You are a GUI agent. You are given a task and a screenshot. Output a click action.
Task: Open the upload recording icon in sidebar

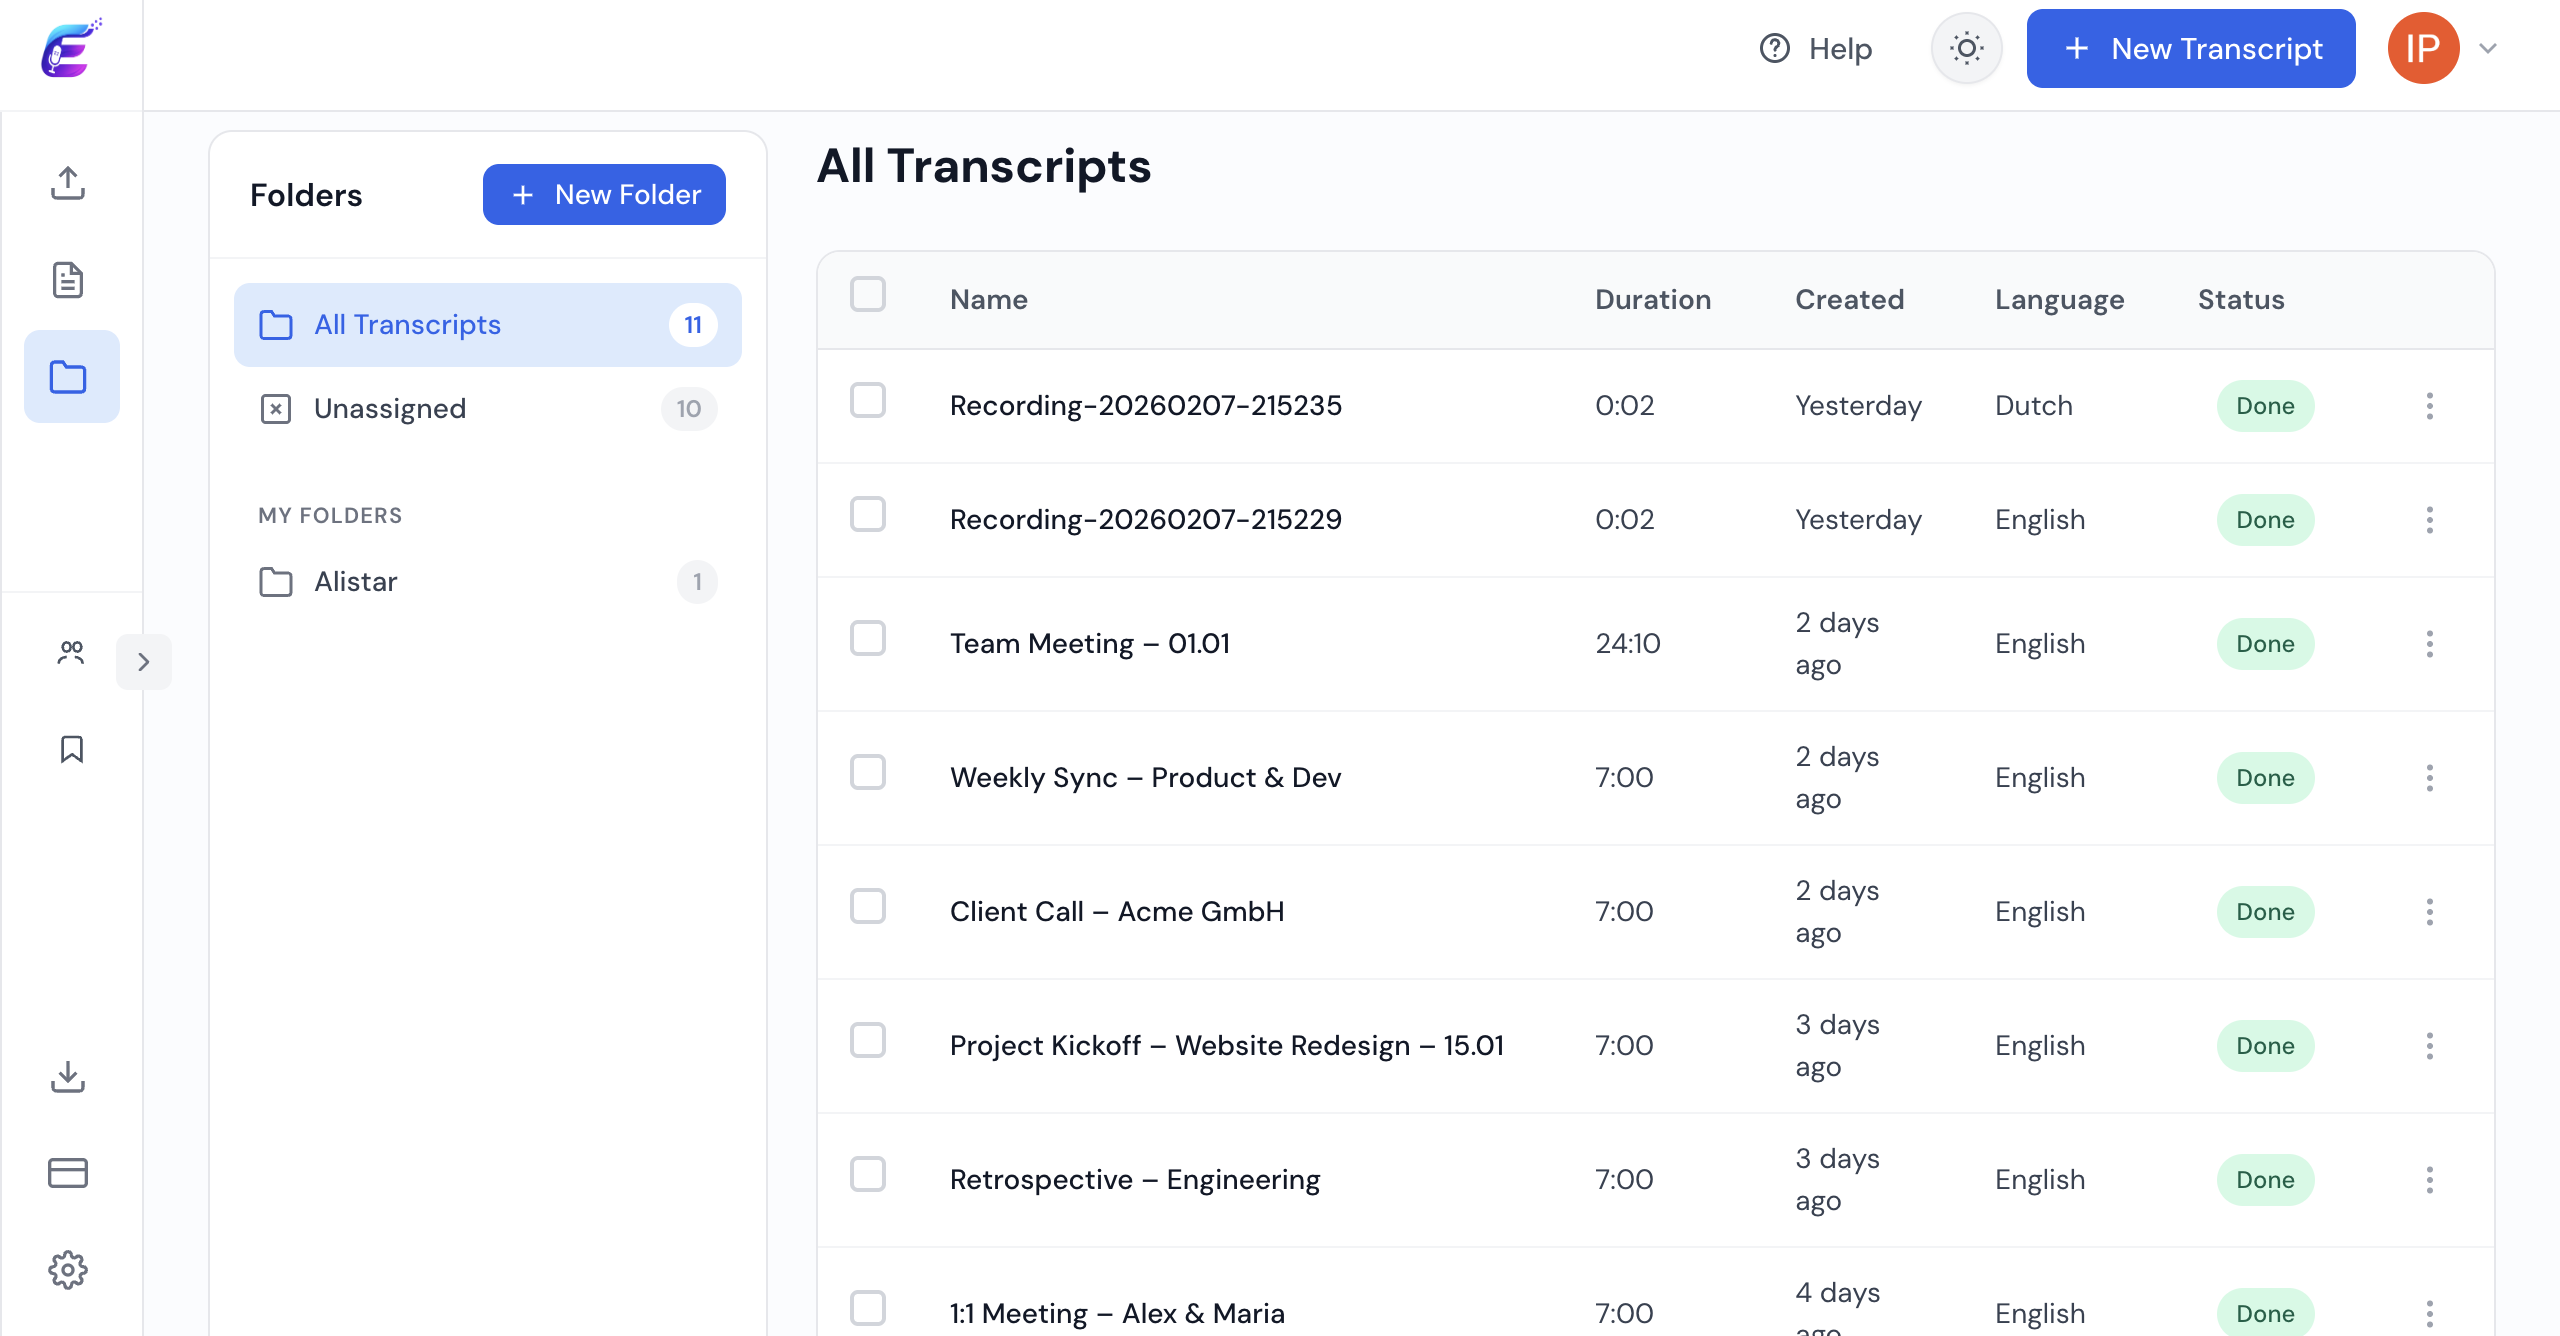pos(69,183)
